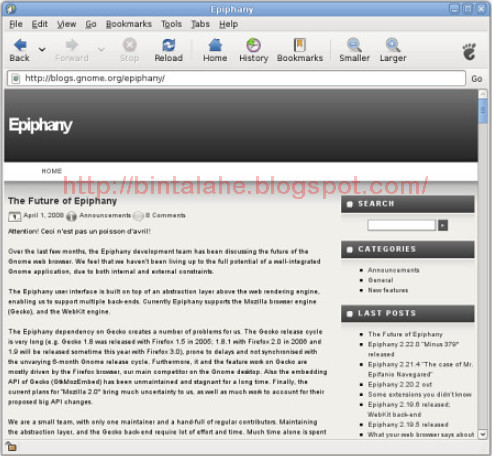Open the Edit menu
Viewport: 492px width, 456px height.
(x=40, y=24)
